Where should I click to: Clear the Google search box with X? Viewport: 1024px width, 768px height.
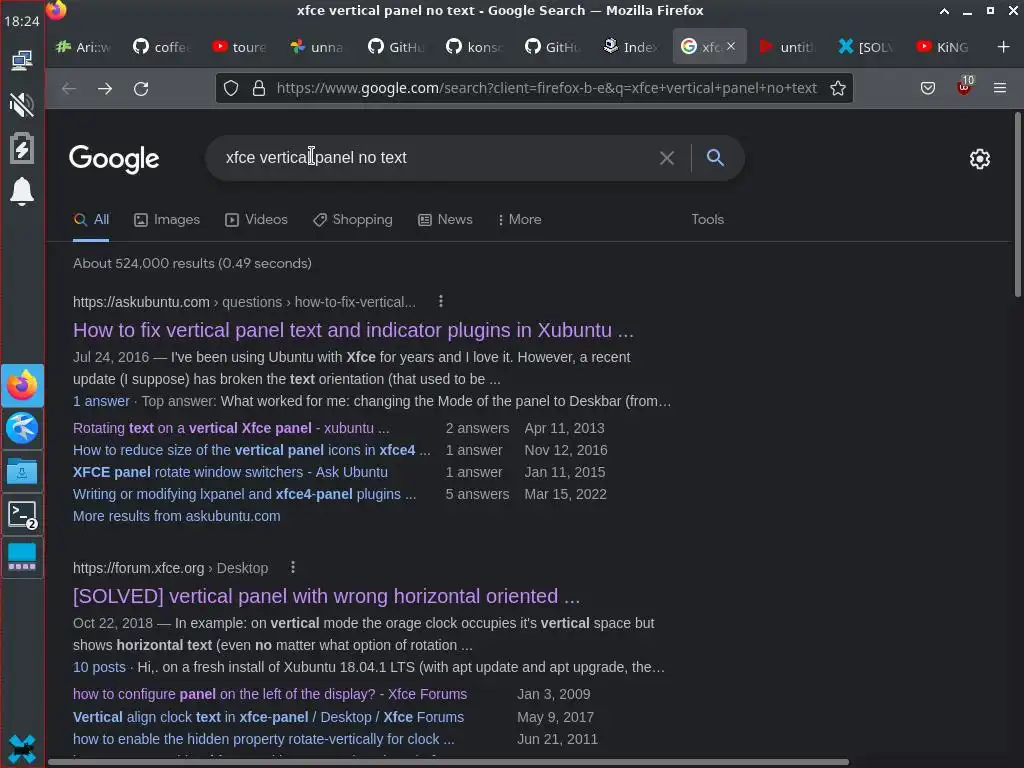tap(667, 158)
